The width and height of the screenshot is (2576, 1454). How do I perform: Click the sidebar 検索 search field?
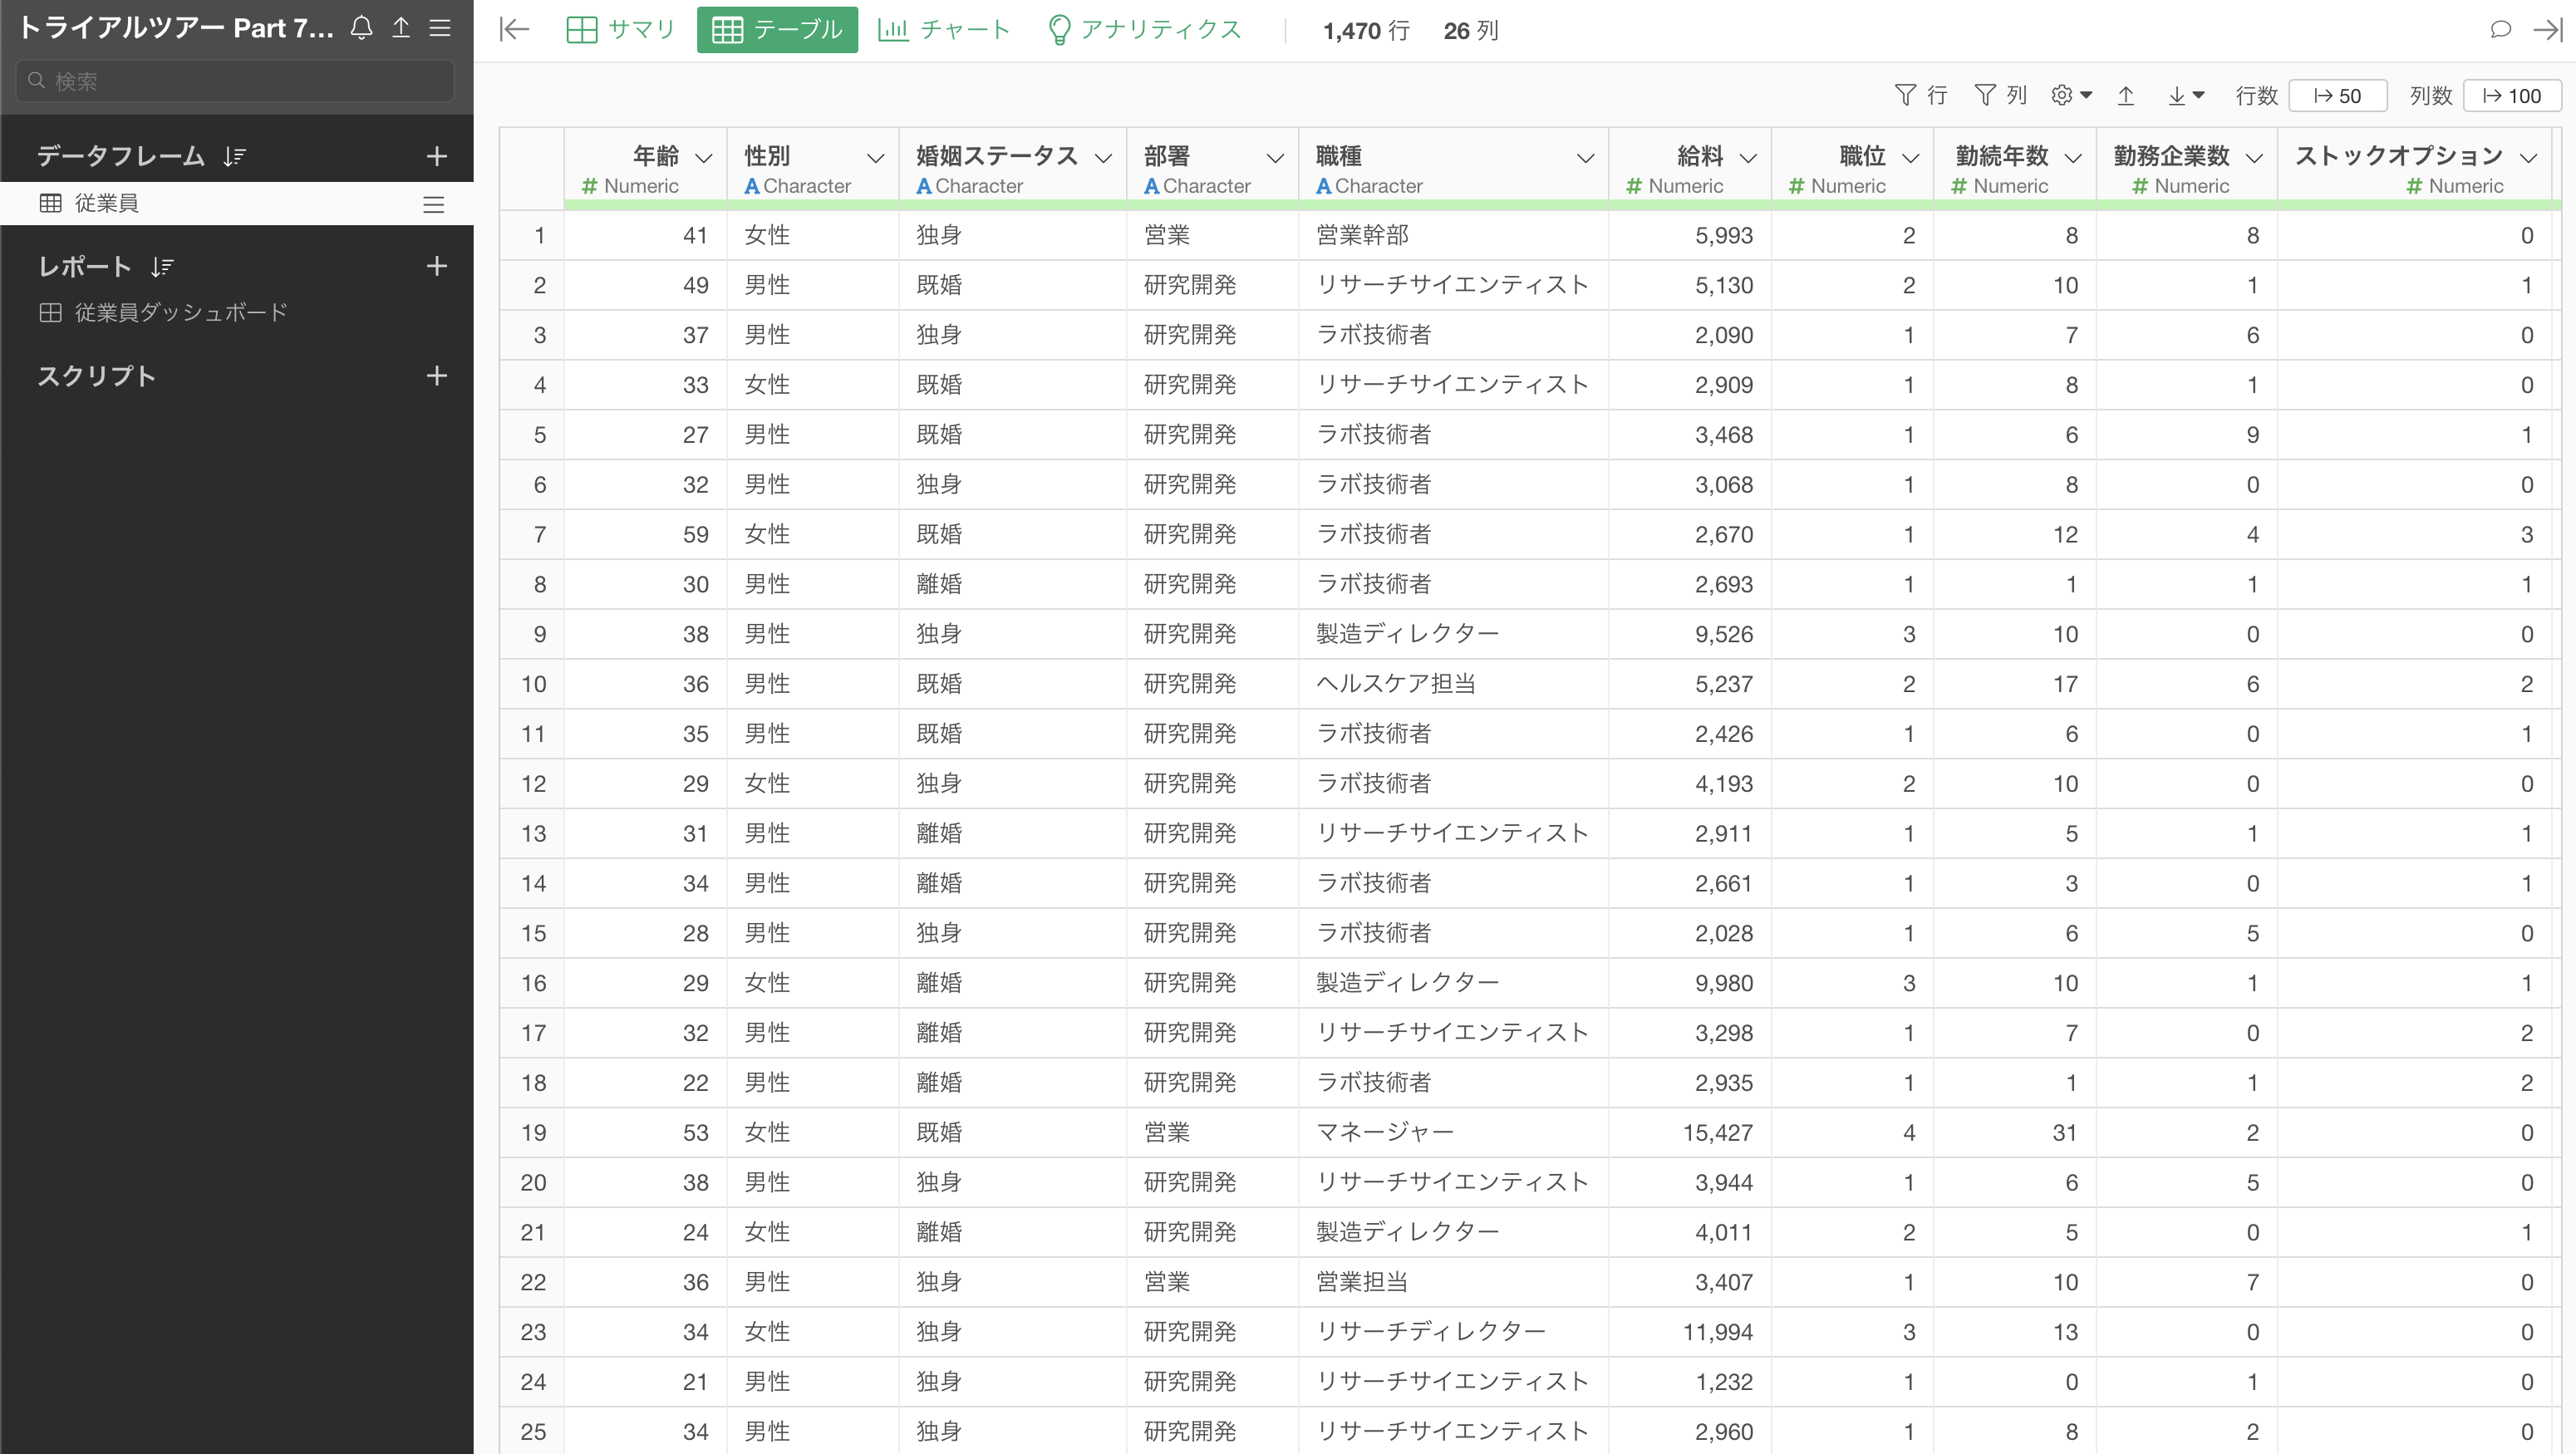click(236, 81)
